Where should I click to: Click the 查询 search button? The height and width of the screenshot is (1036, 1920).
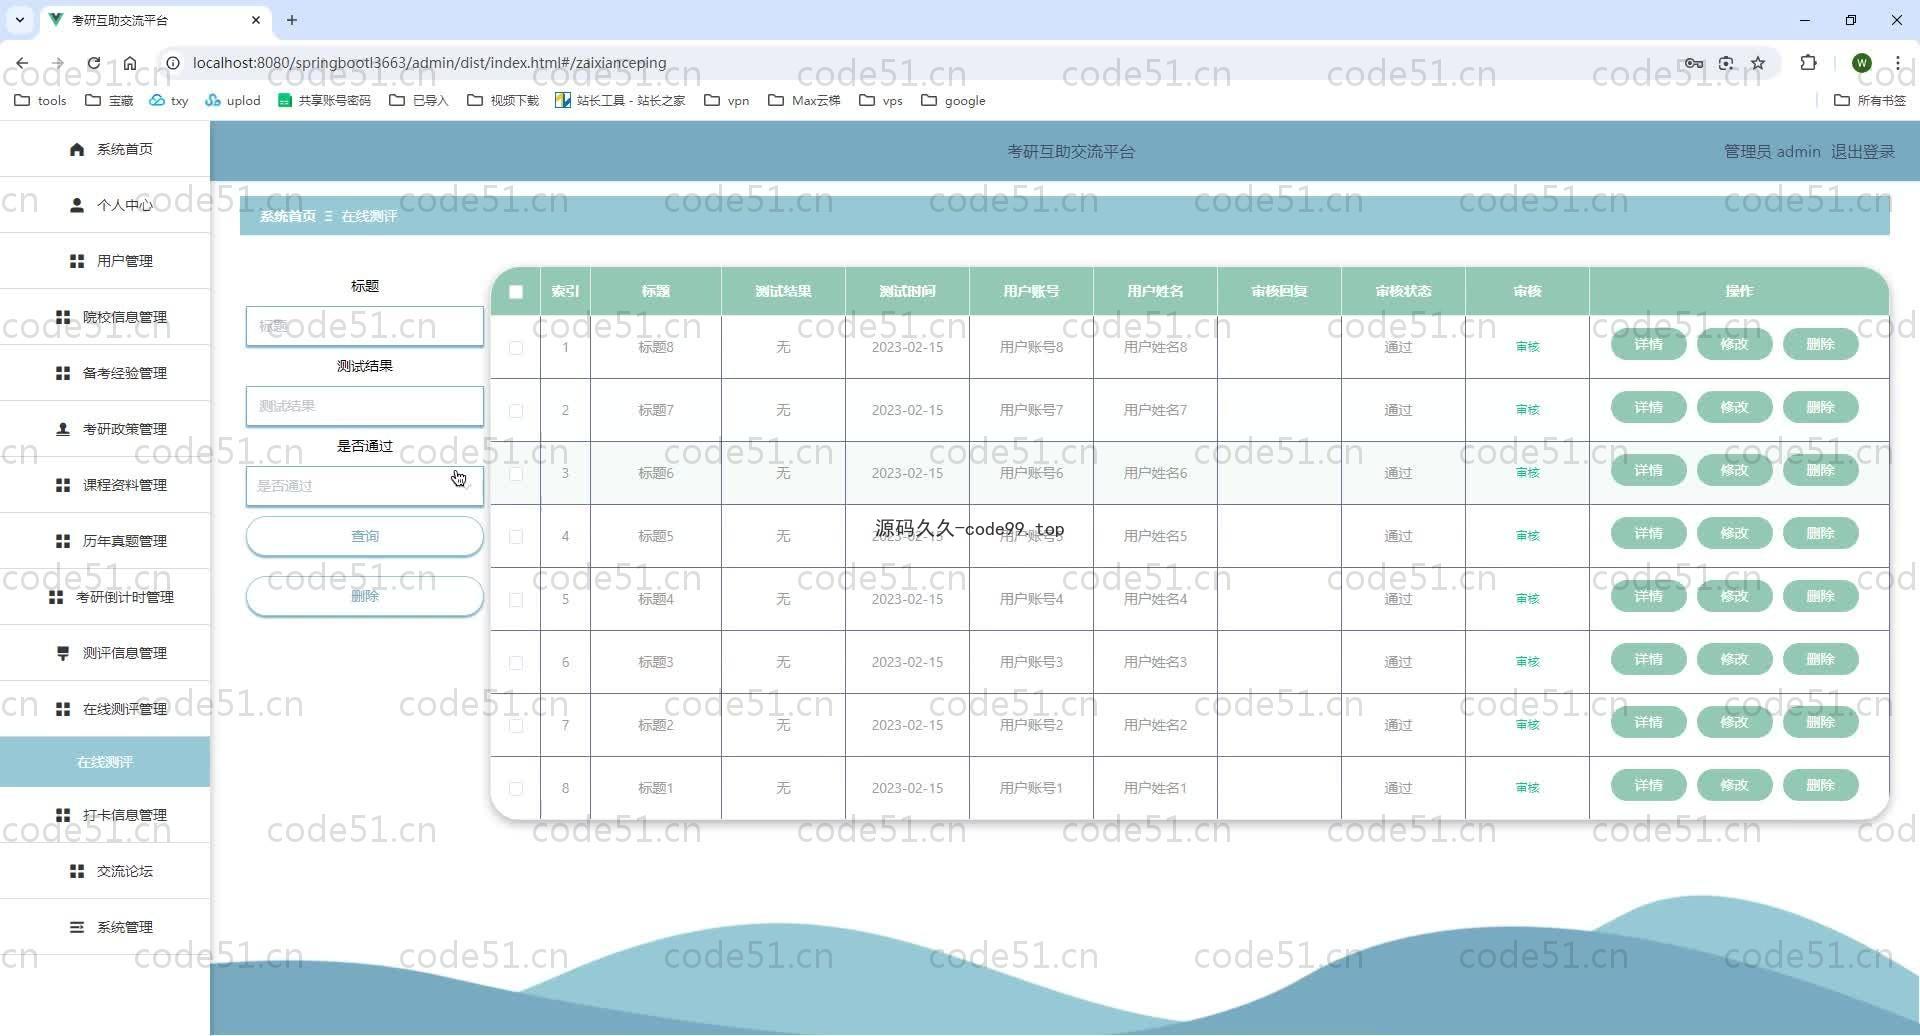click(x=365, y=536)
